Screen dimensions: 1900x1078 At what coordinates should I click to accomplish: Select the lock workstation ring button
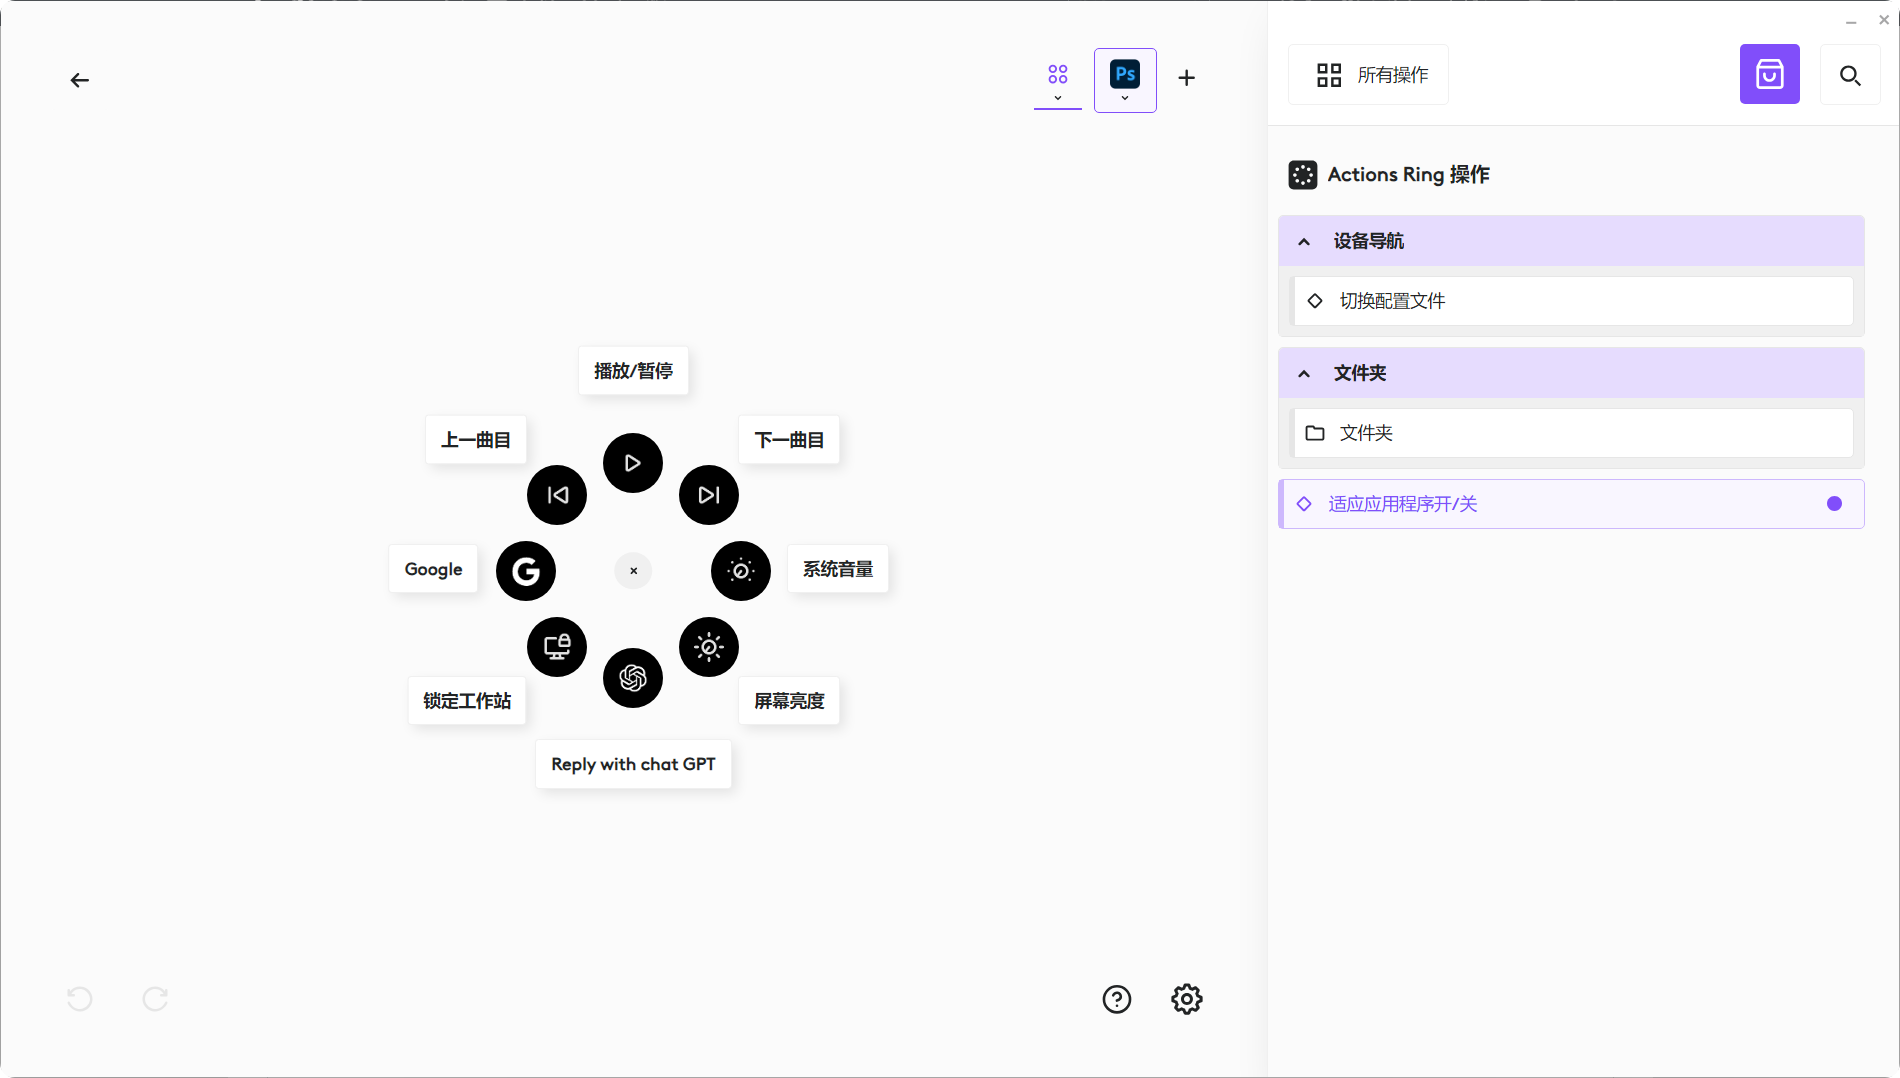point(557,647)
